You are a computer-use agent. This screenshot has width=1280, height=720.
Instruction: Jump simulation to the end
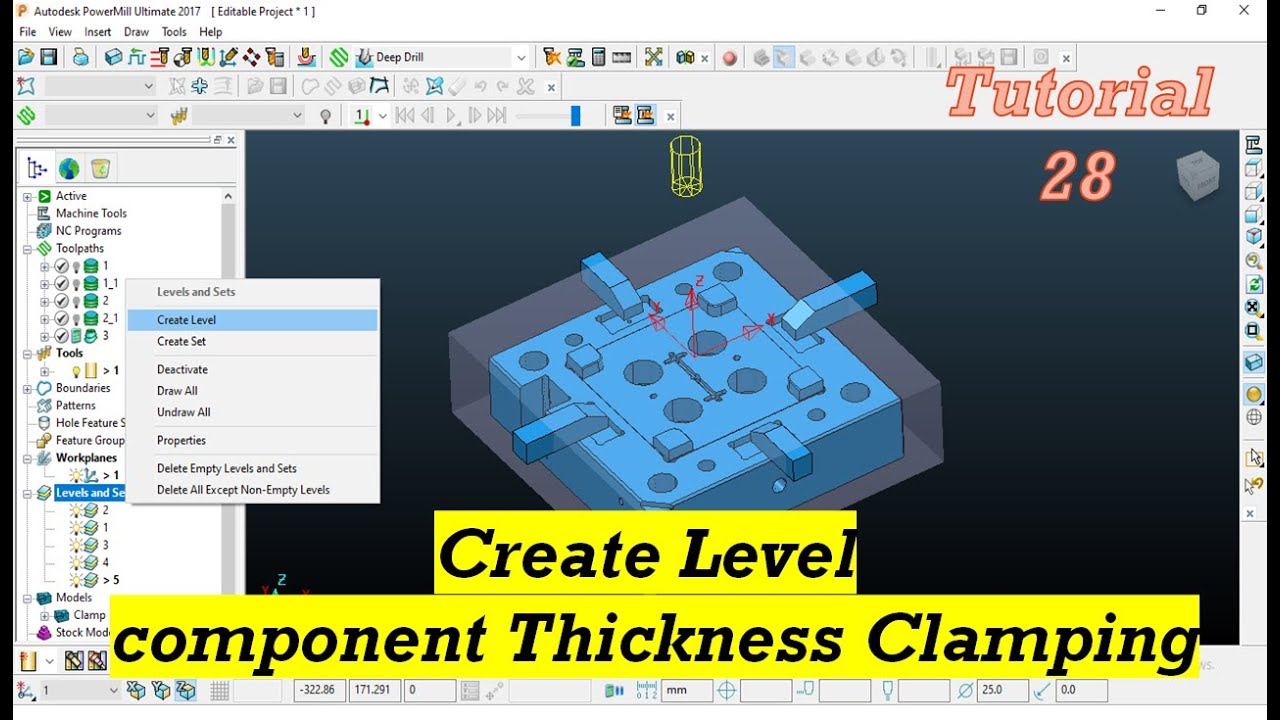pyautogui.click(x=496, y=116)
